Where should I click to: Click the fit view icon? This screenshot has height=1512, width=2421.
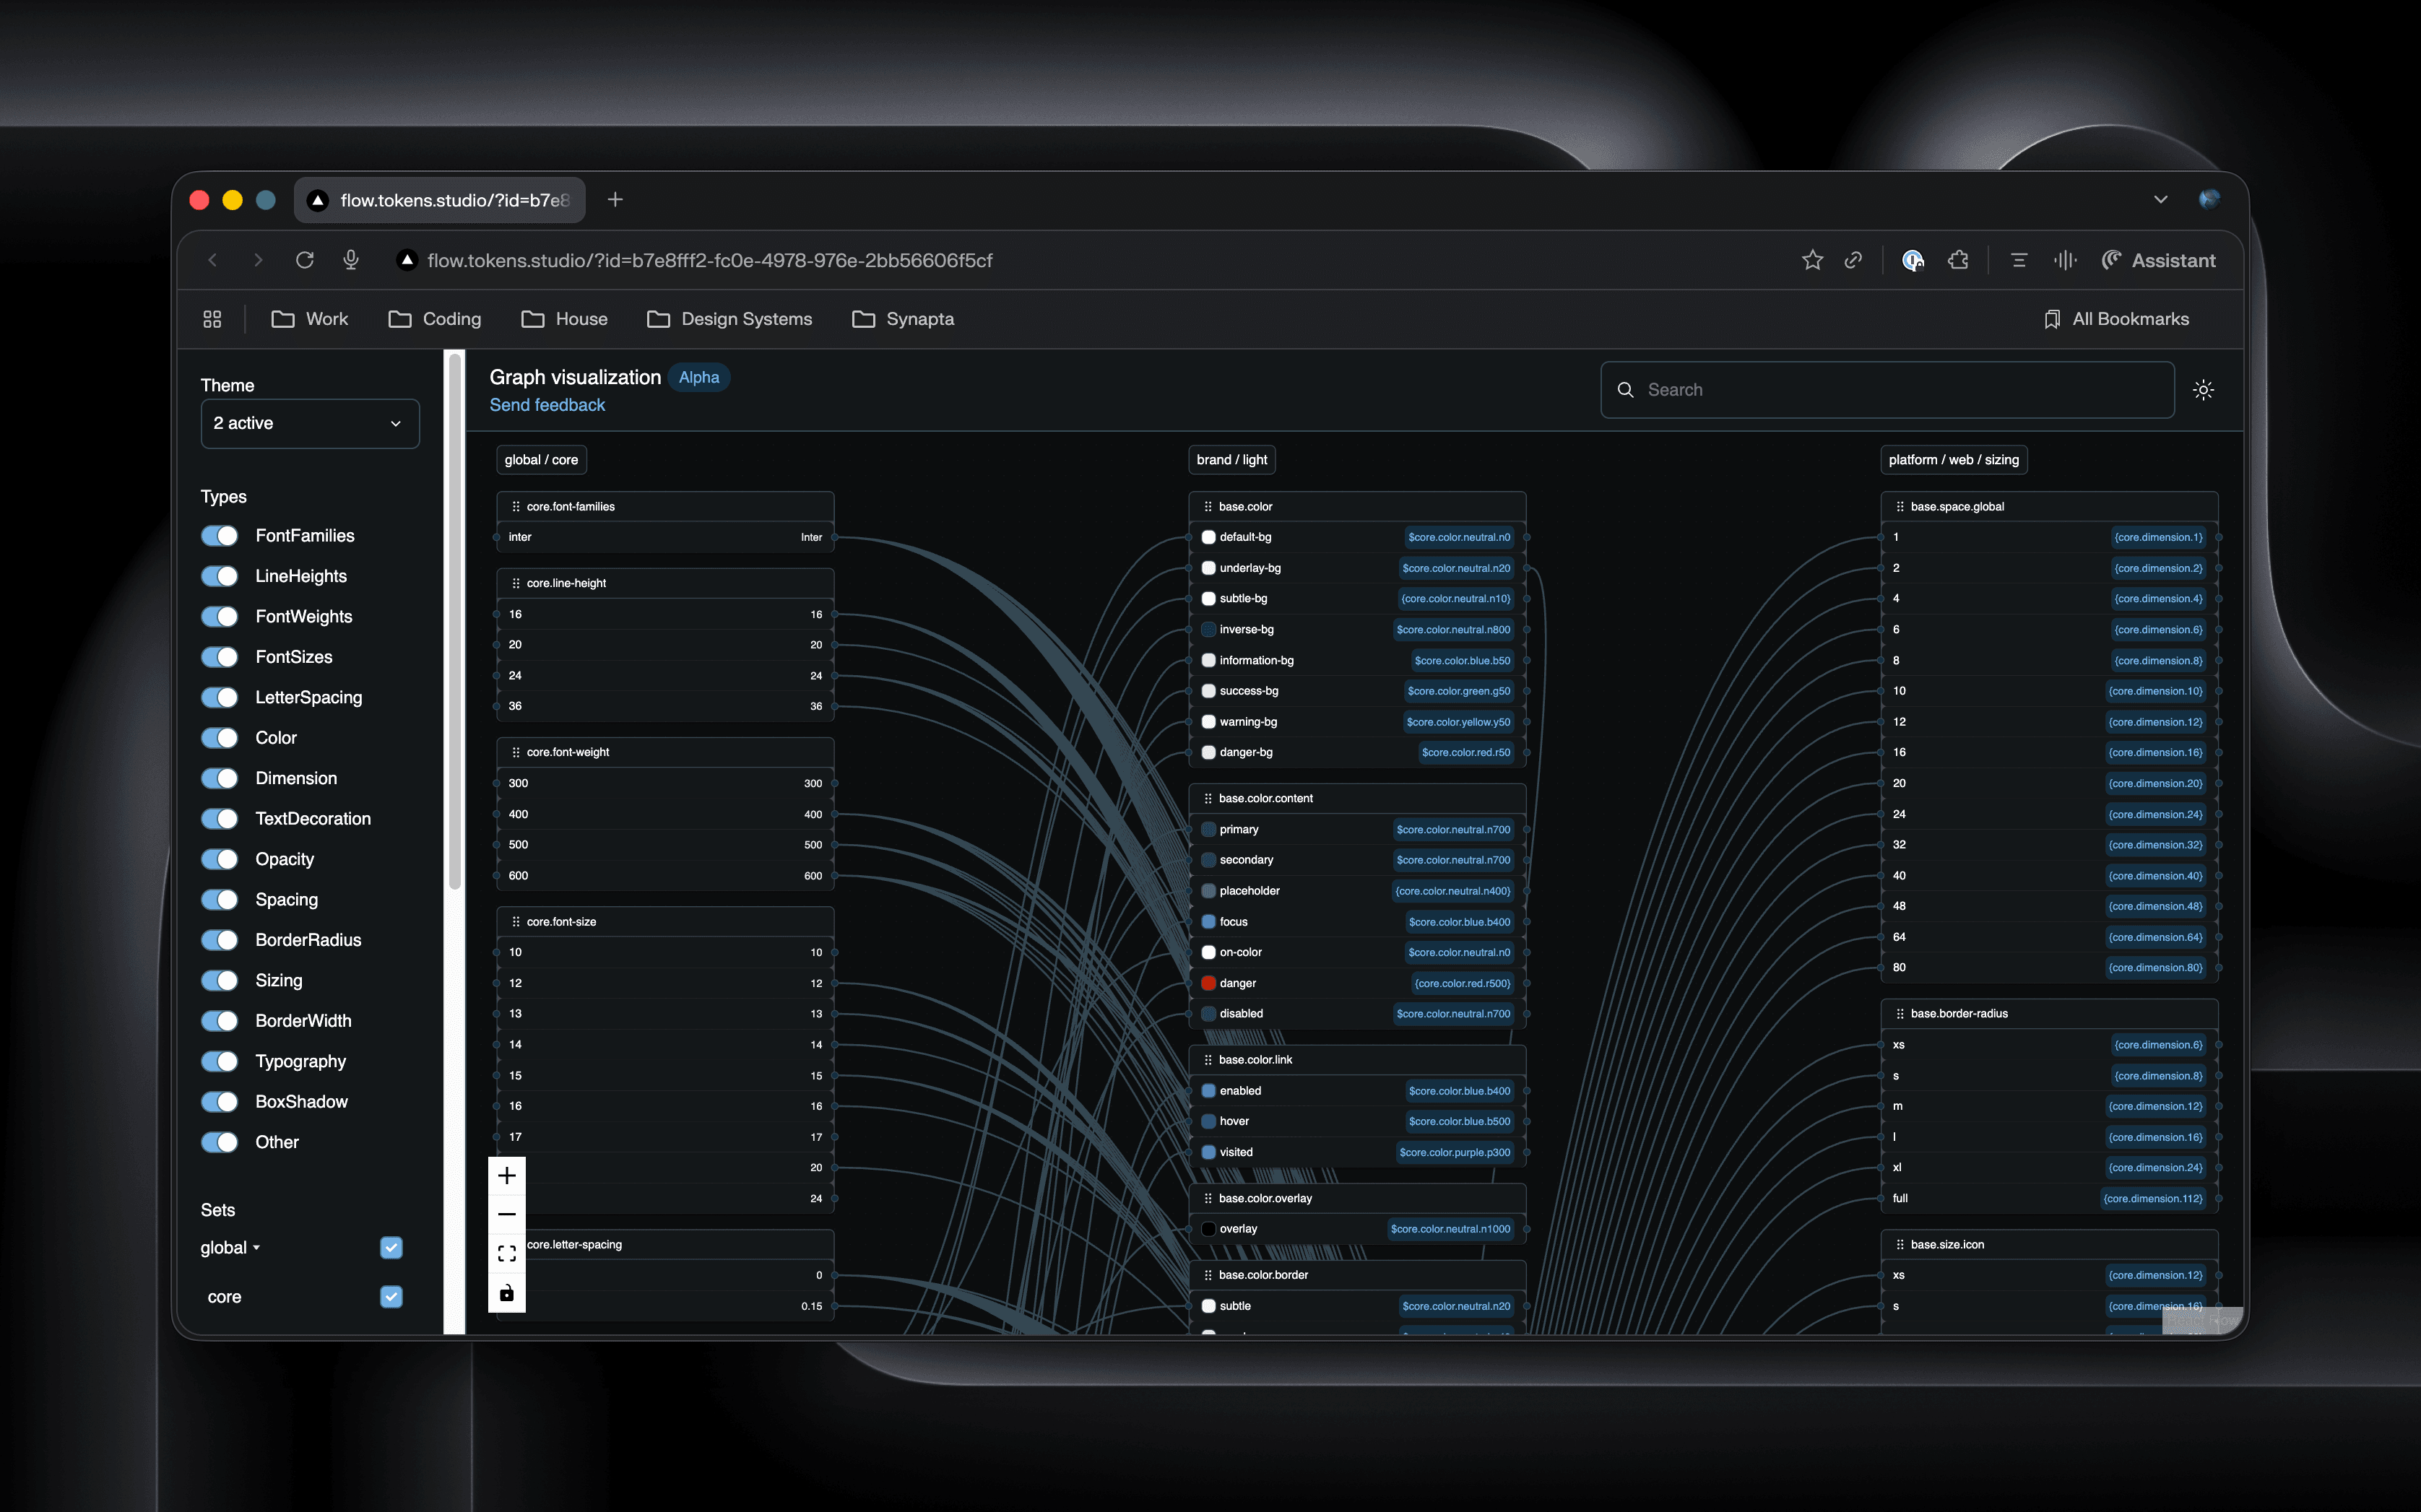pyautogui.click(x=507, y=1253)
